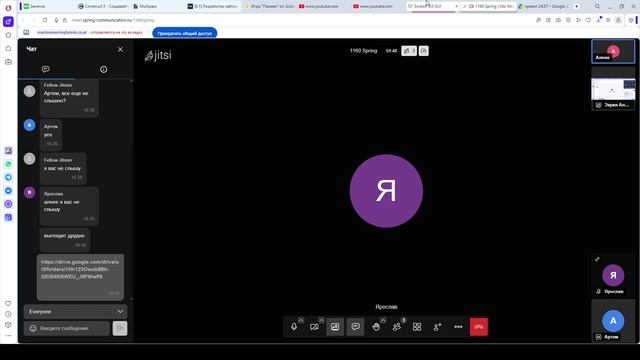This screenshot has height=360, width=640.
Task: Click the 'yes' message from Артем
Action: tap(51, 135)
